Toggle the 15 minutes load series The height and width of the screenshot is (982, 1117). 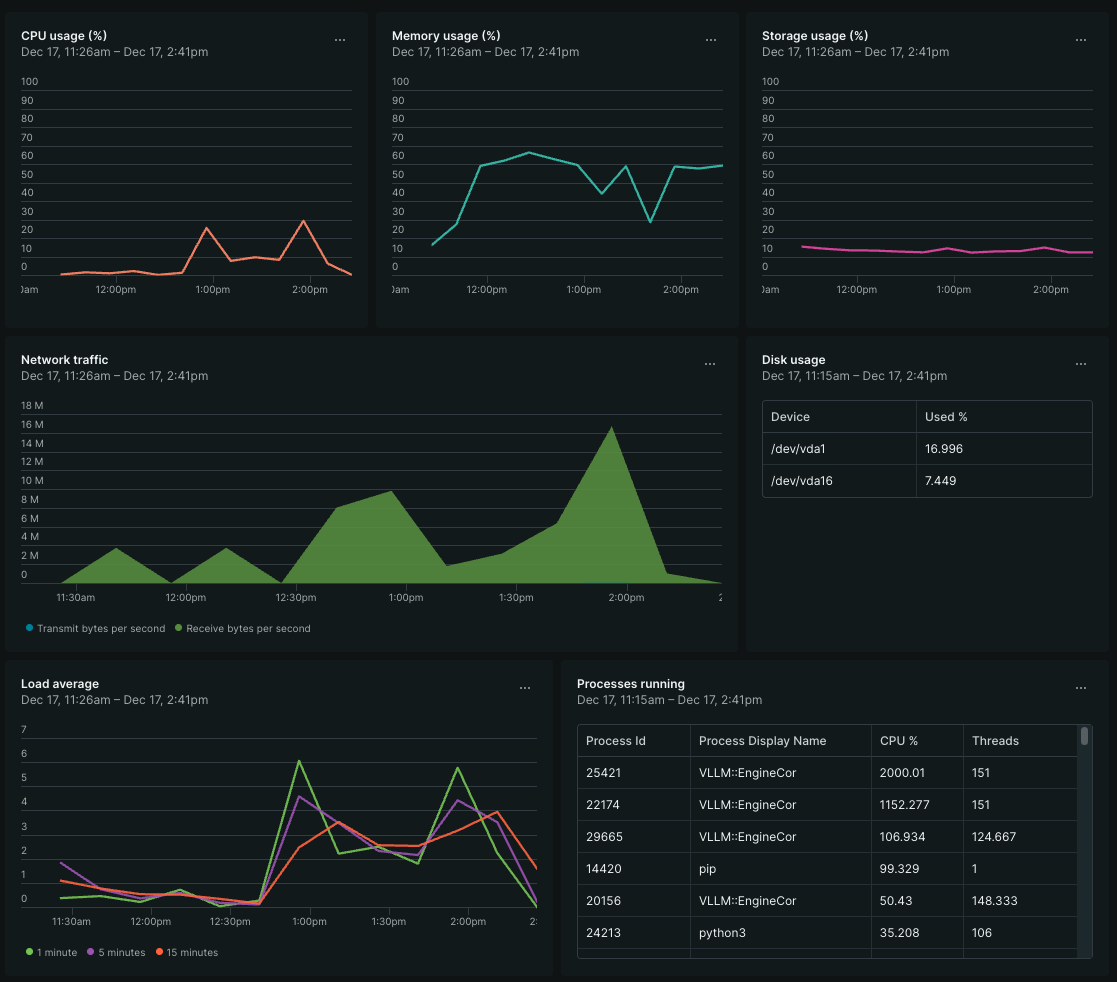[186, 953]
